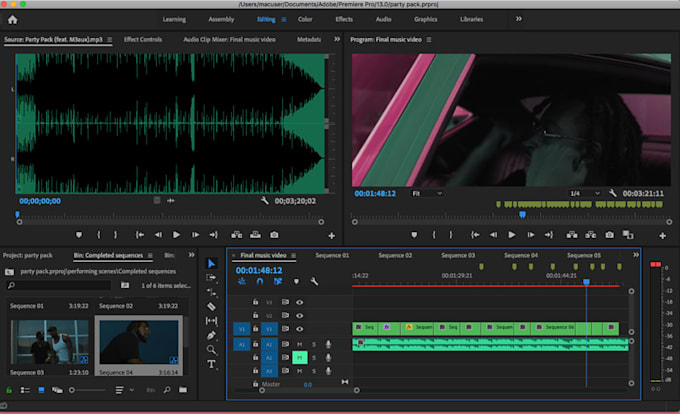
Task: Open Button Editor plus in Program monitor
Action: click(x=662, y=235)
